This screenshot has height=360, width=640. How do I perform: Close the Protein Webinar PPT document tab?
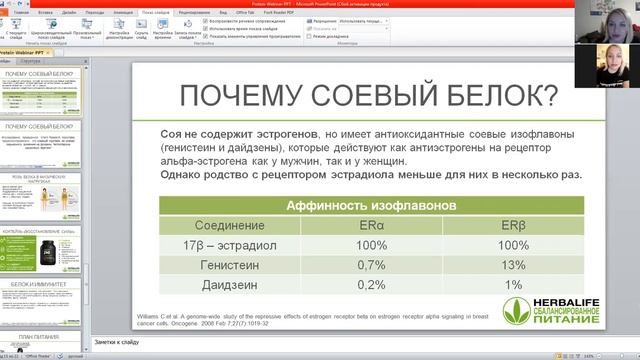click(48, 53)
